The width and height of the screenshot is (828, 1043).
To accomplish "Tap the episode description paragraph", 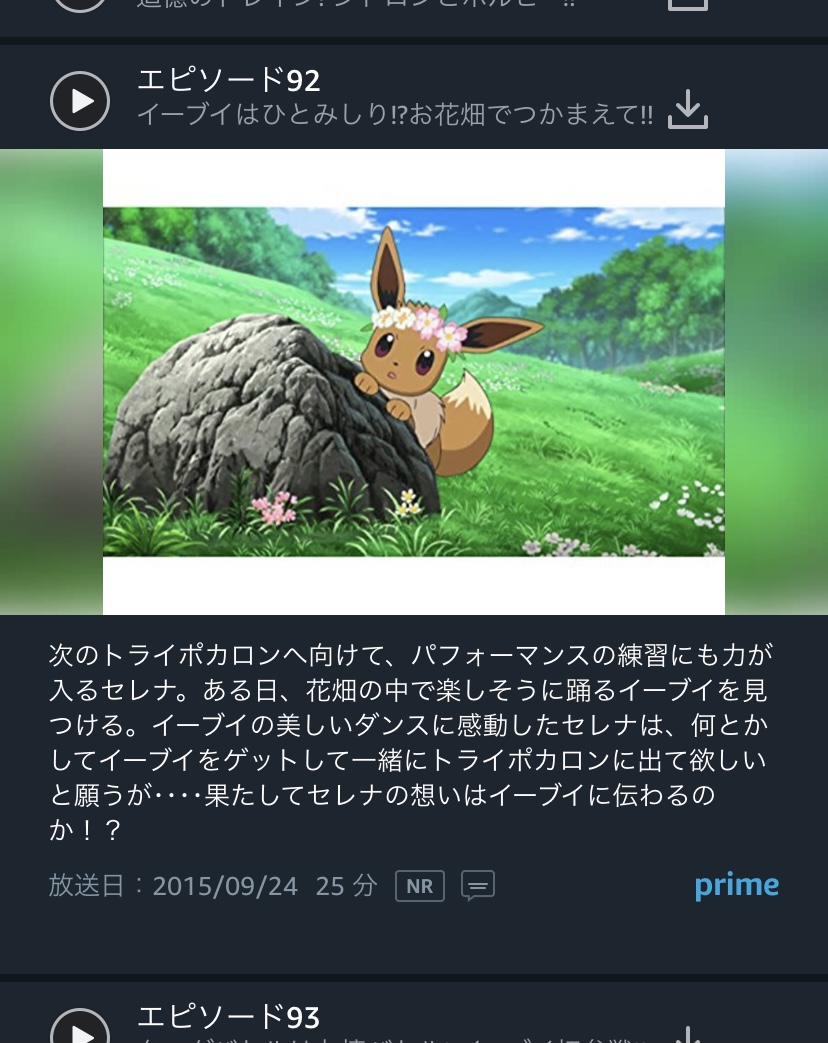I will click(x=410, y=742).
